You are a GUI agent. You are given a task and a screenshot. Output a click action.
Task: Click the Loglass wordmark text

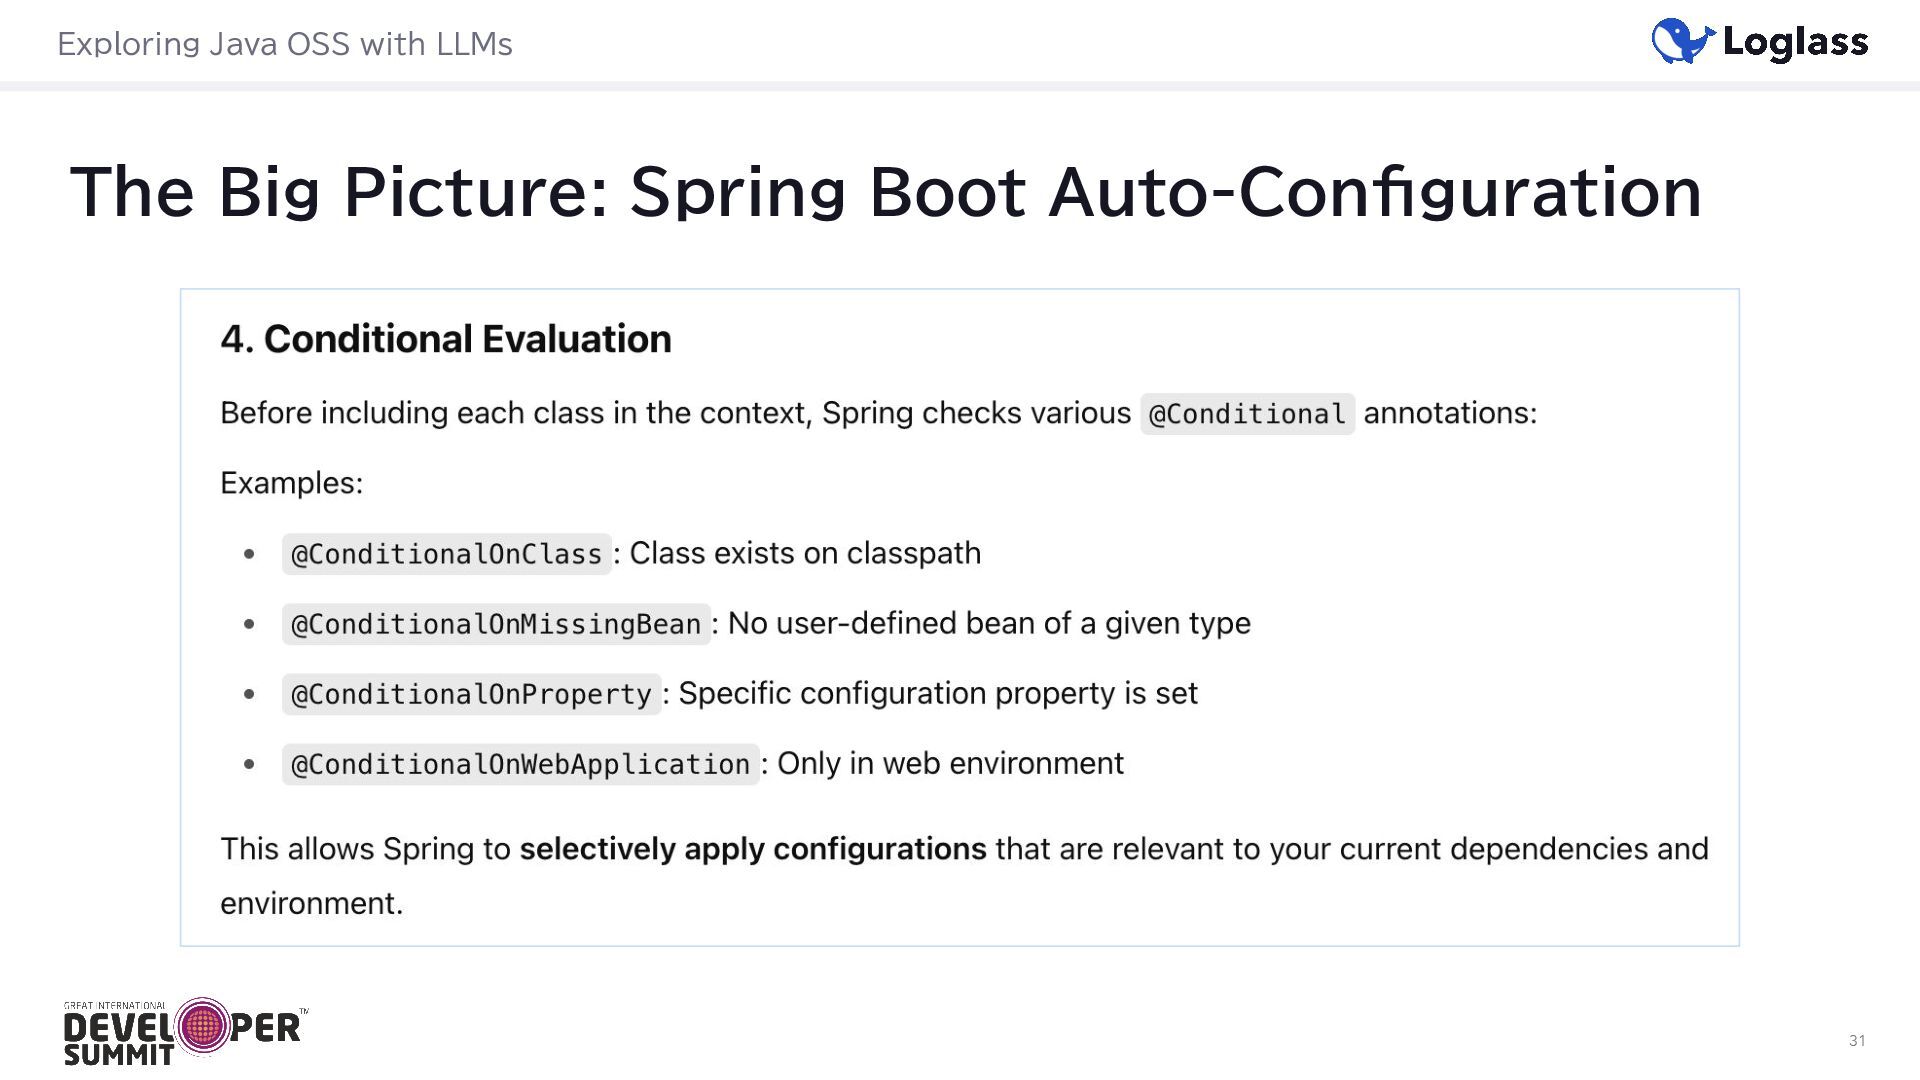pyautogui.click(x=1796, y=43)
